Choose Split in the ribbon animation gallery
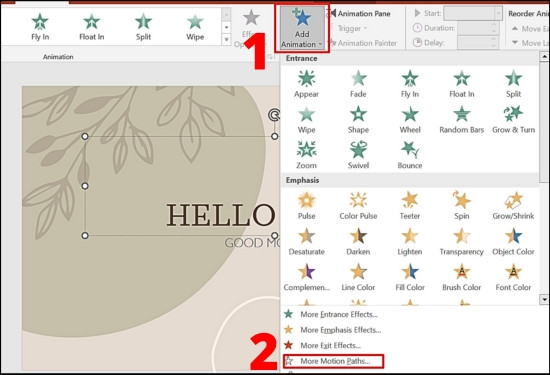The image size is (550, 375). pyautogui.click(x=143, y=27)
